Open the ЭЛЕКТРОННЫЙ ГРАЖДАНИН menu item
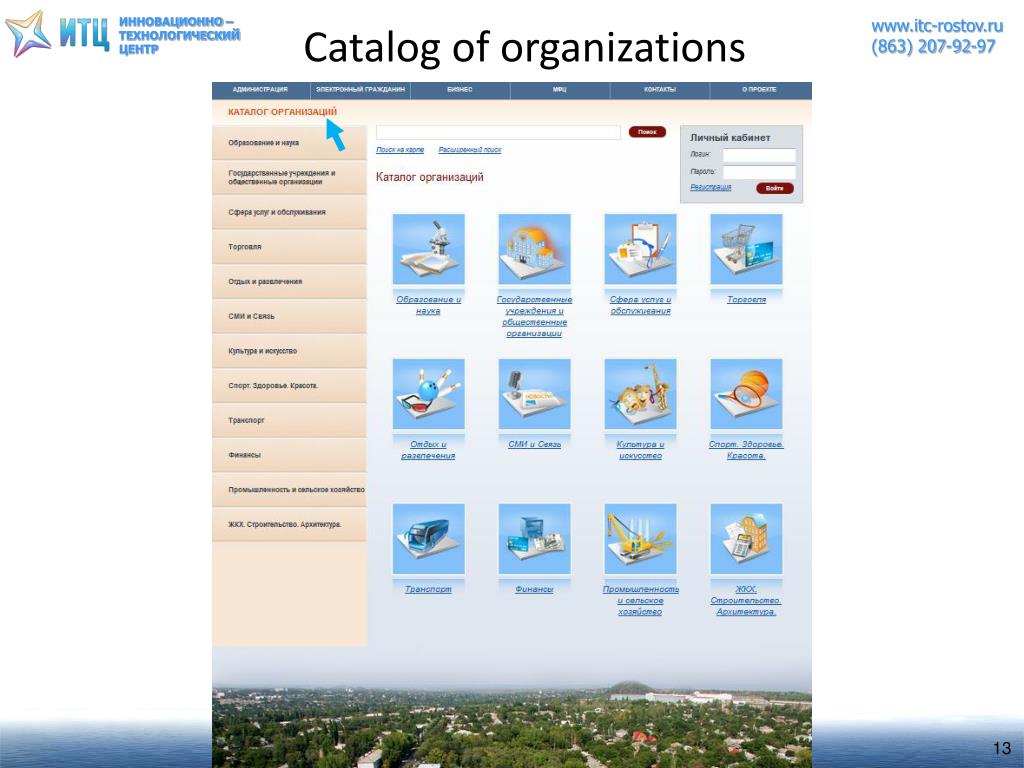 point(360,89)
